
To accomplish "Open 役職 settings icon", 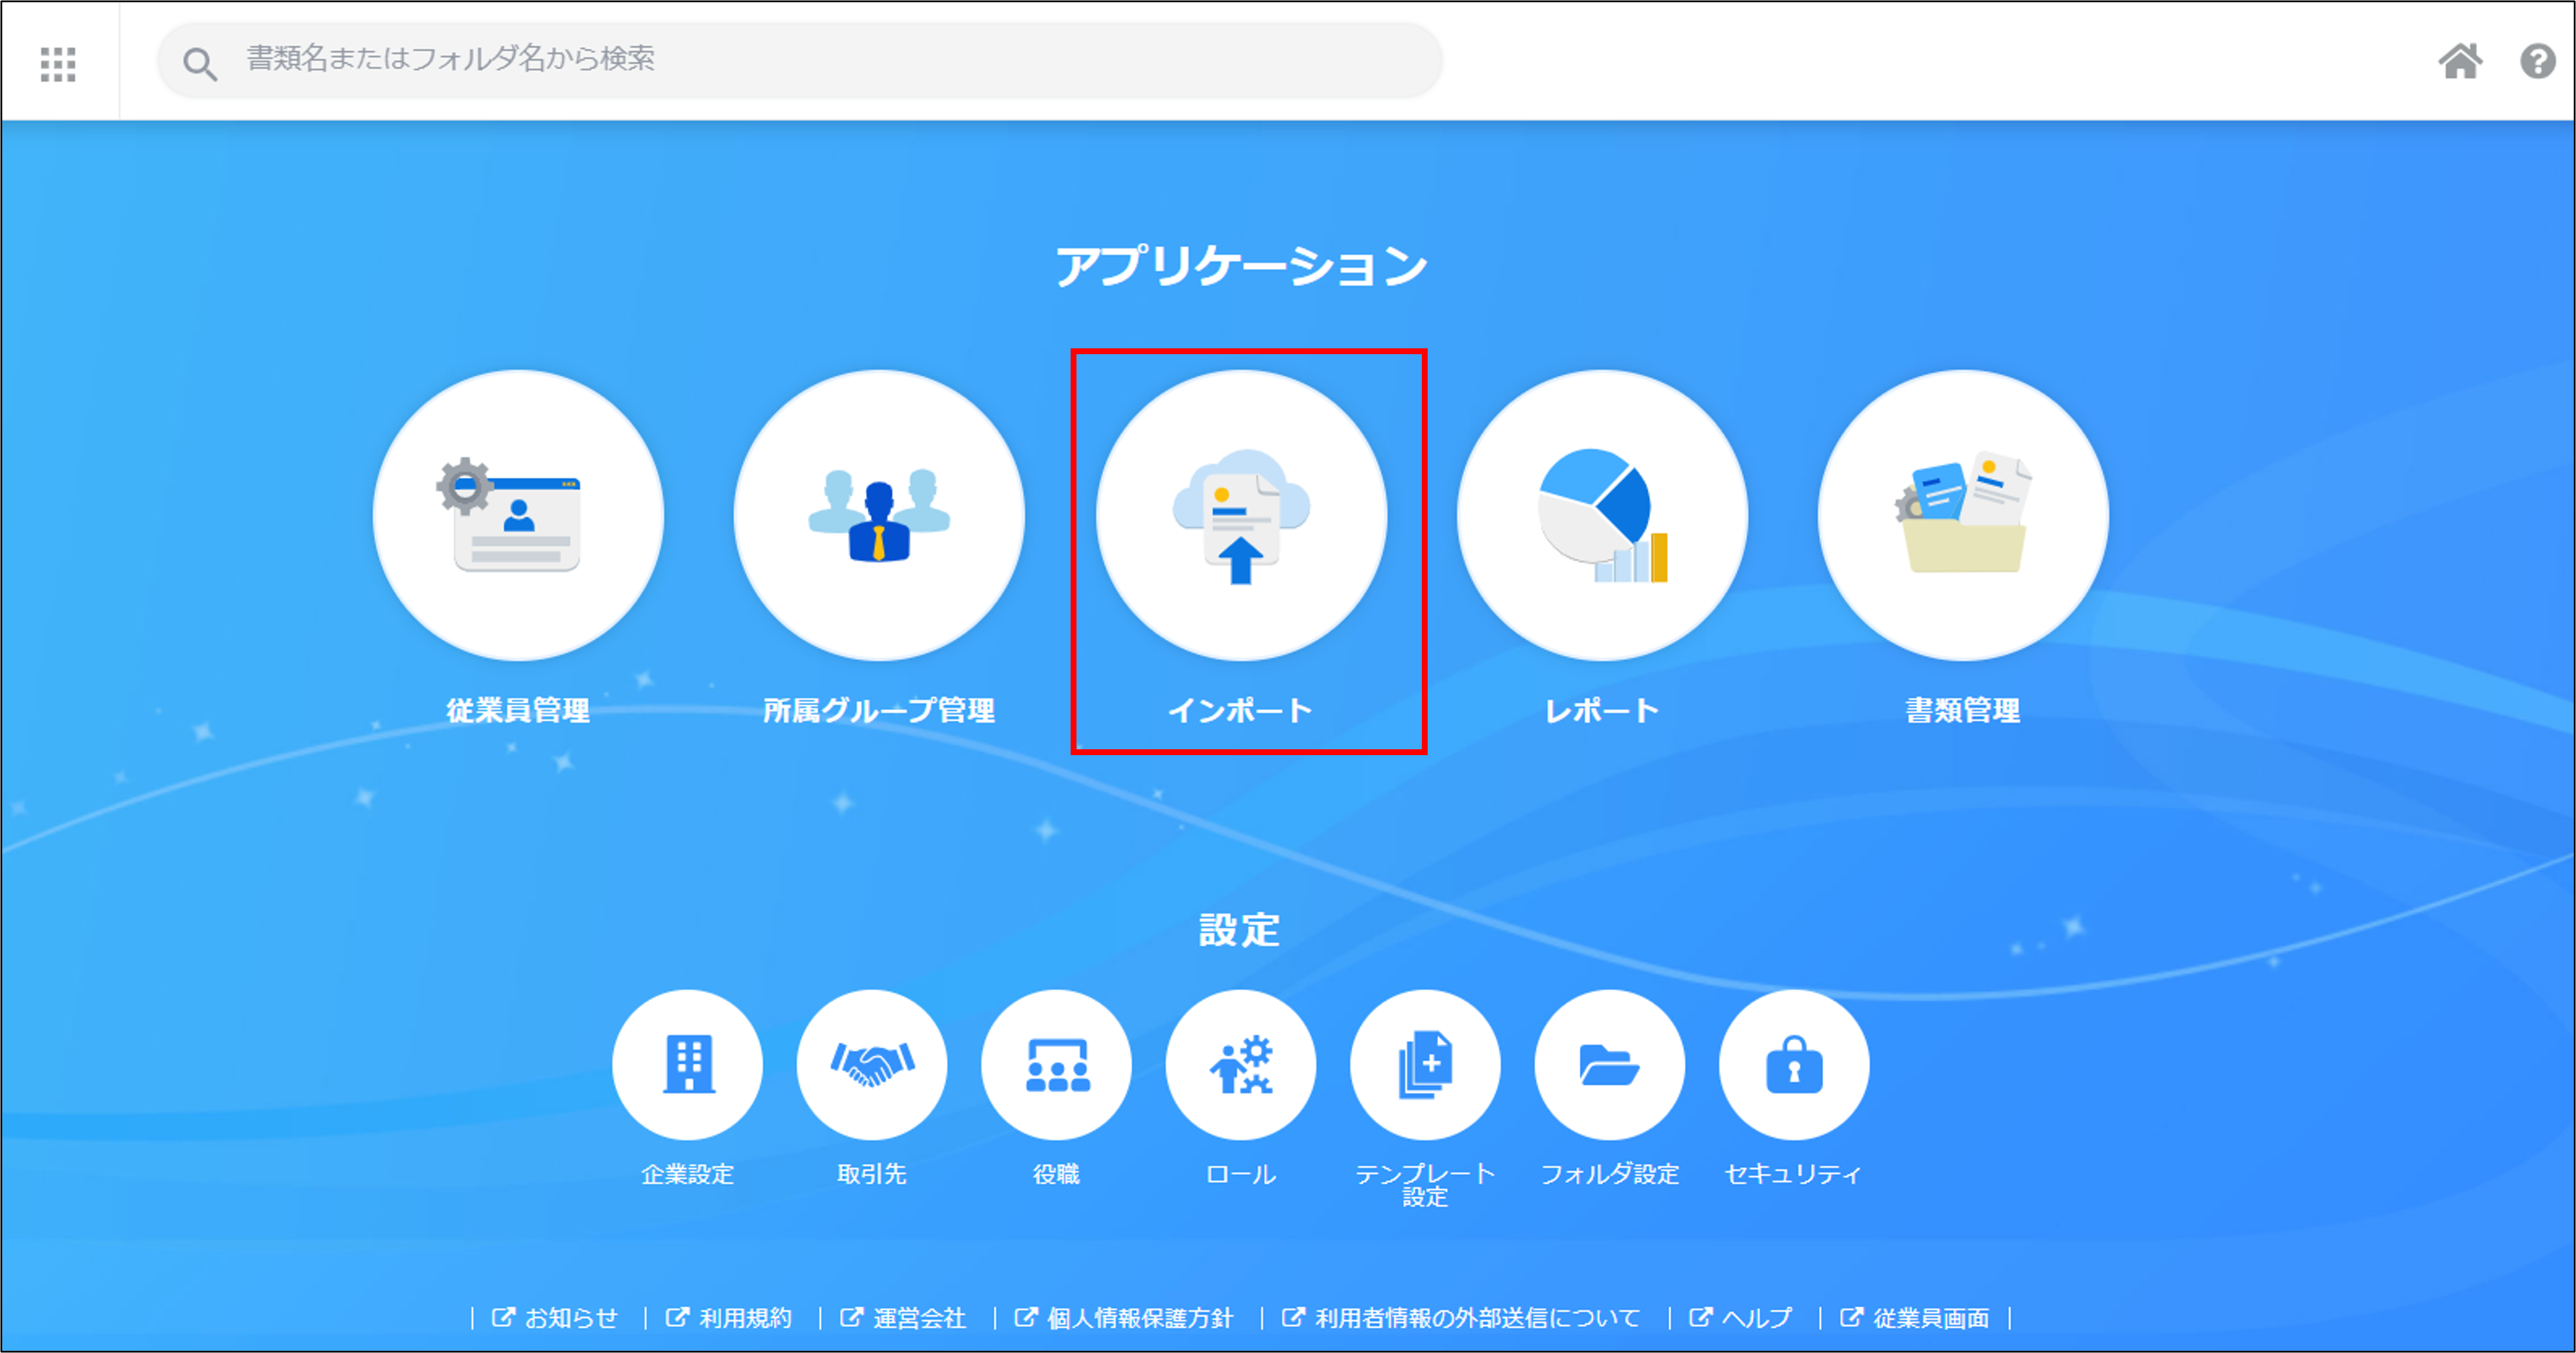I will coord(1056,1065).
